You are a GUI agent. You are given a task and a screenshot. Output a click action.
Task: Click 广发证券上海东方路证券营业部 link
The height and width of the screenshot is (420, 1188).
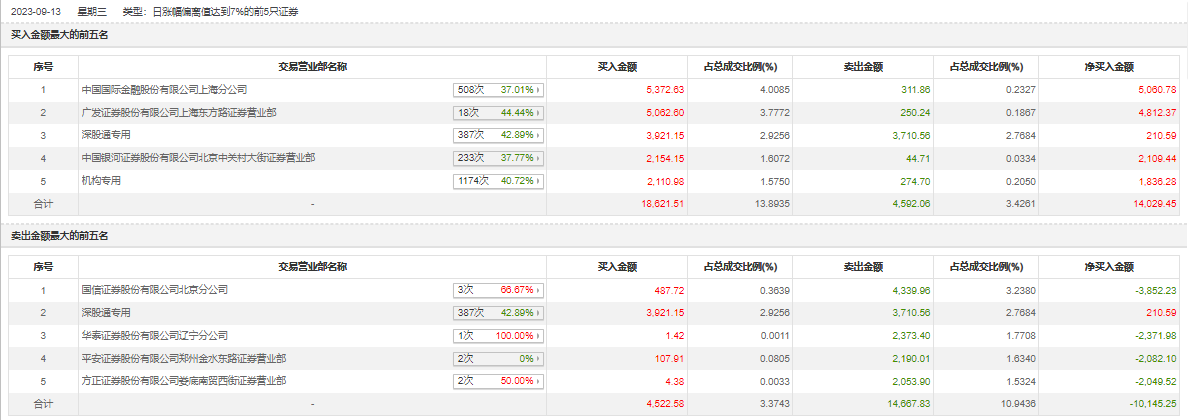click(x=179, y=113)
